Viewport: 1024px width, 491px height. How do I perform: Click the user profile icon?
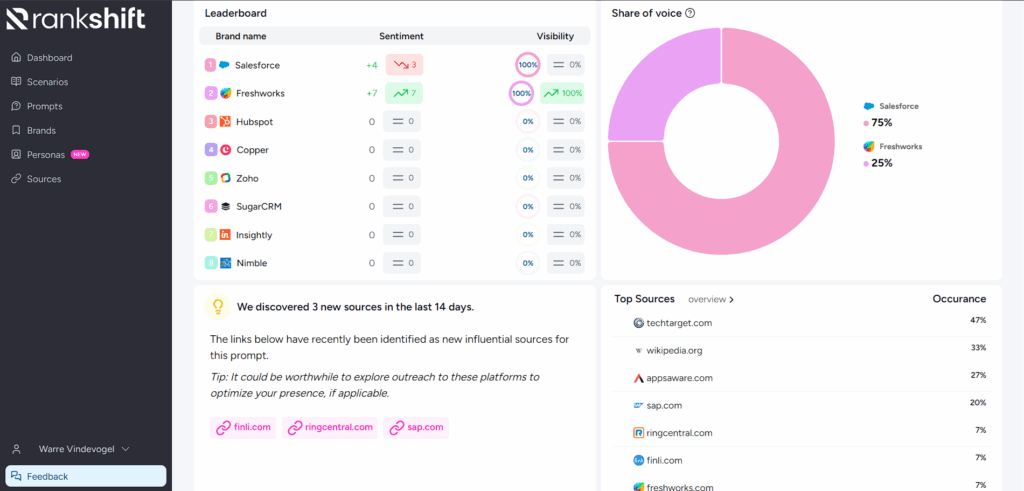17,449
